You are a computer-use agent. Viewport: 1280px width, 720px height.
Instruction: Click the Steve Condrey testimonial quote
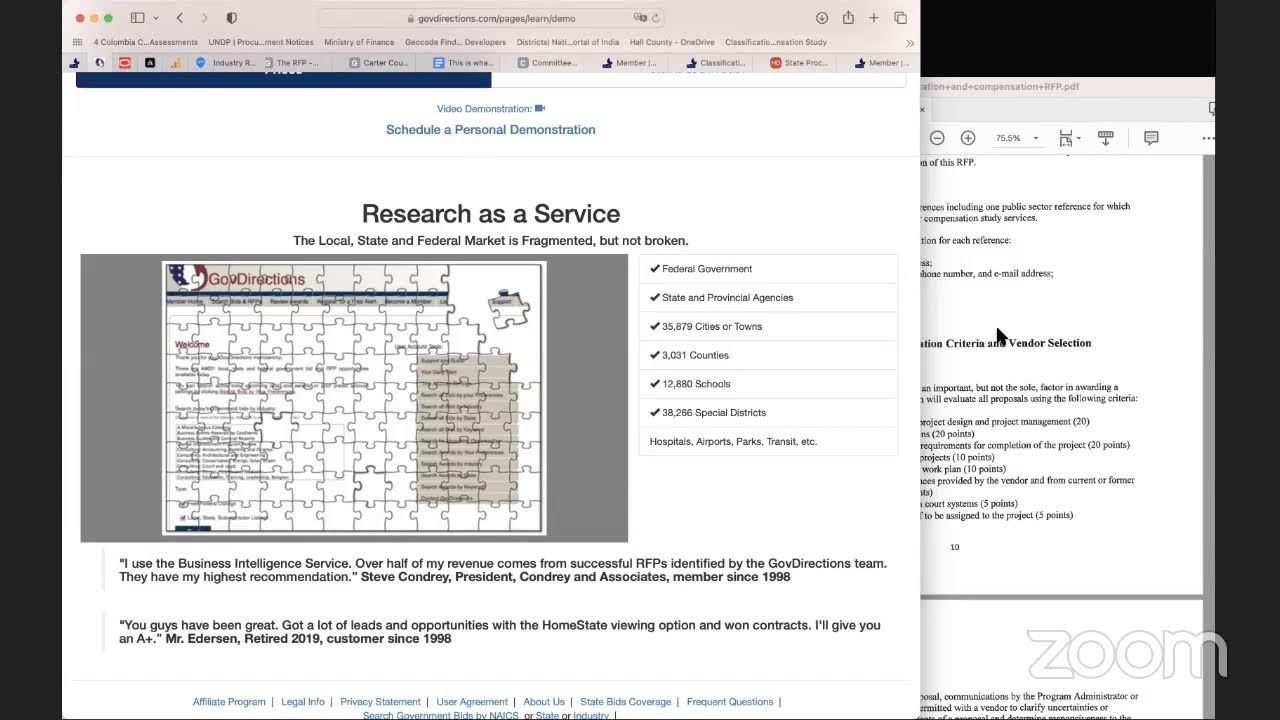[503, 570]
